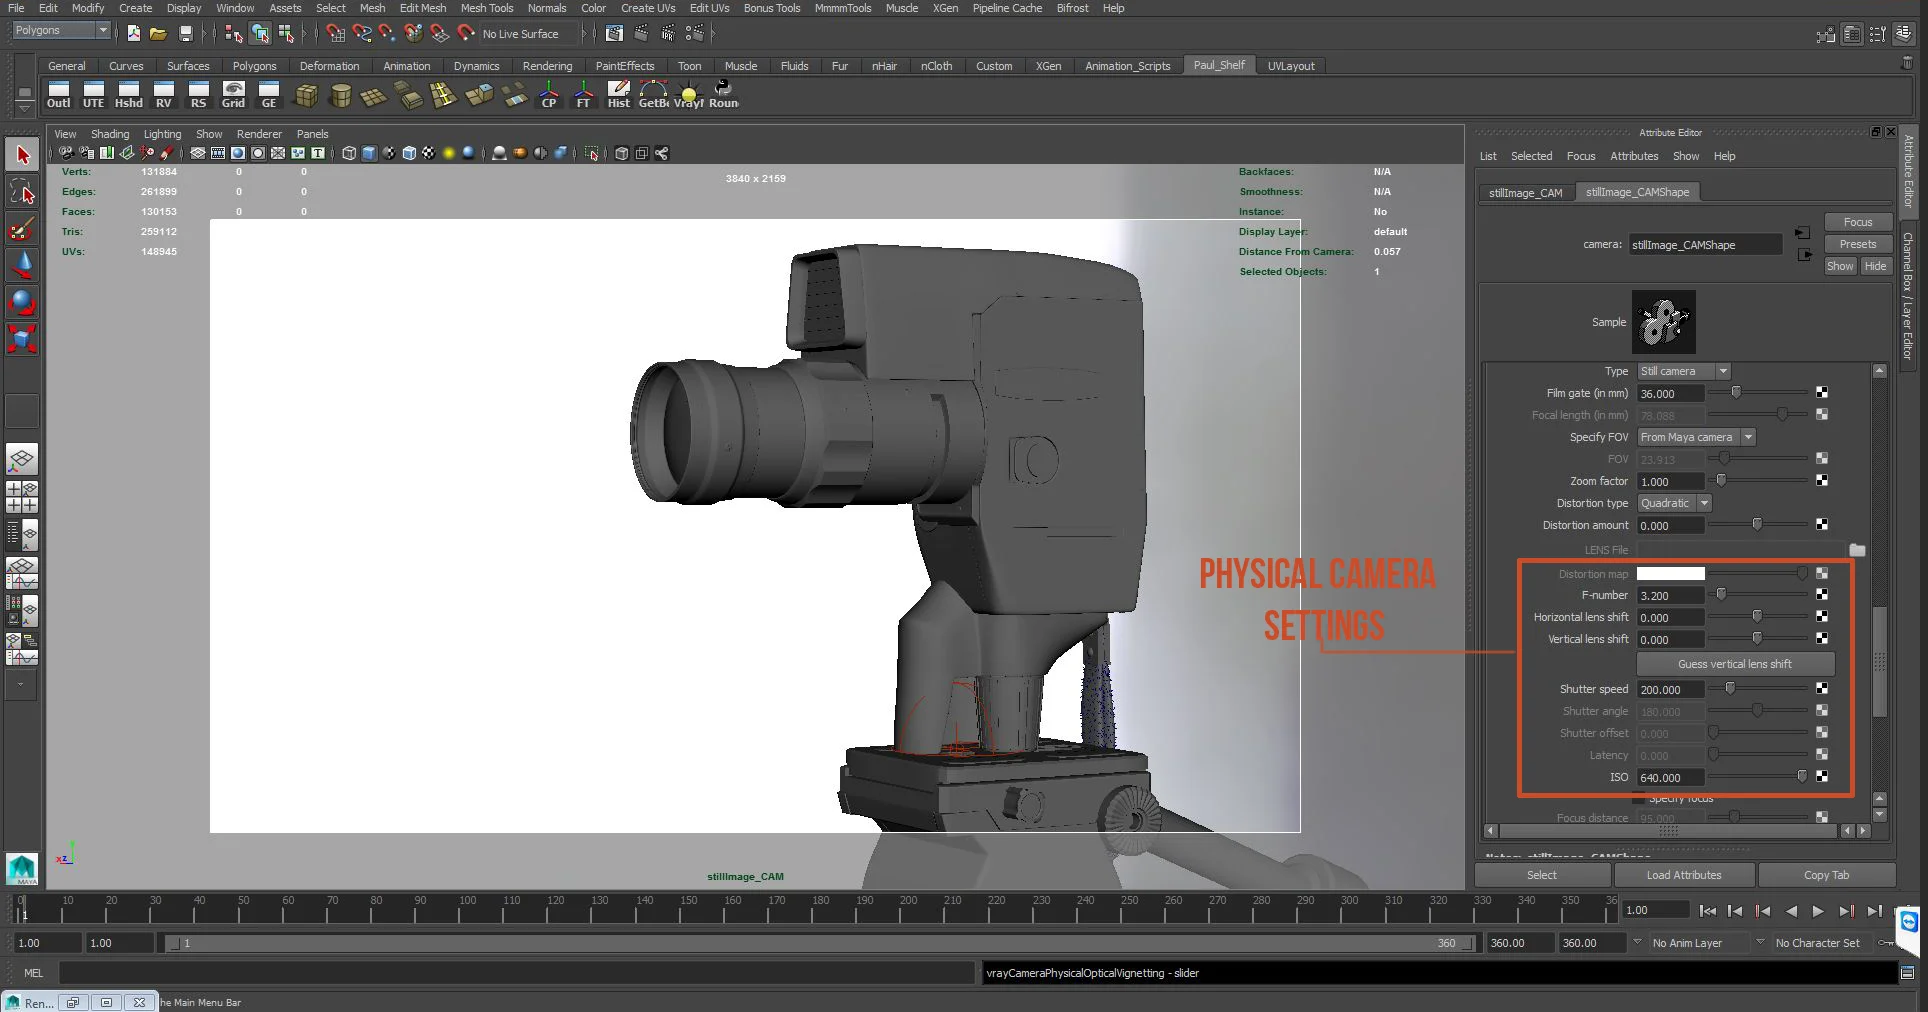Open the camera Type dropdown

pos(1684,371)
